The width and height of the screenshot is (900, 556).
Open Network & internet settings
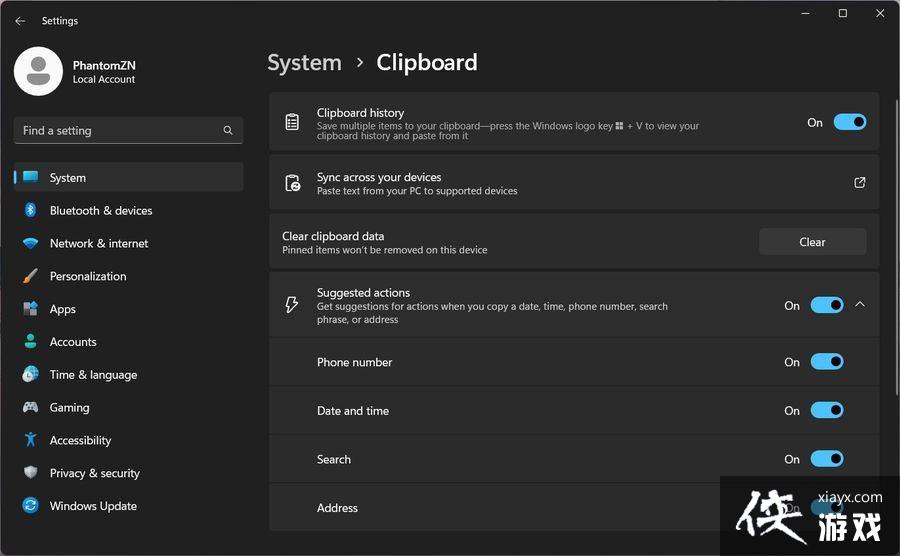pos(129,243)
